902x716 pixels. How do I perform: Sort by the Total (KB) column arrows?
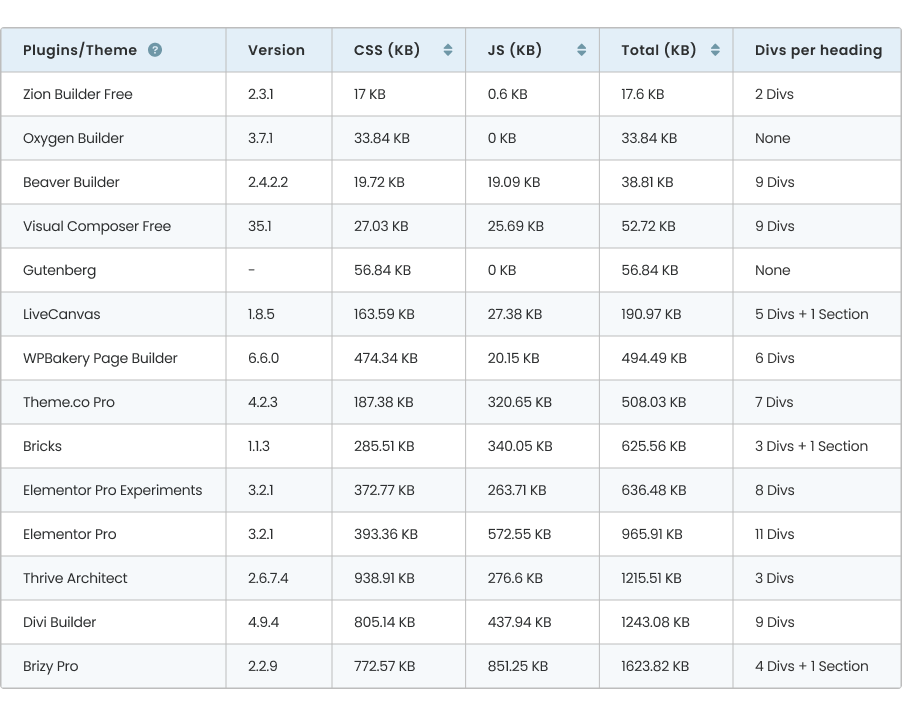(x=715, y=50)
